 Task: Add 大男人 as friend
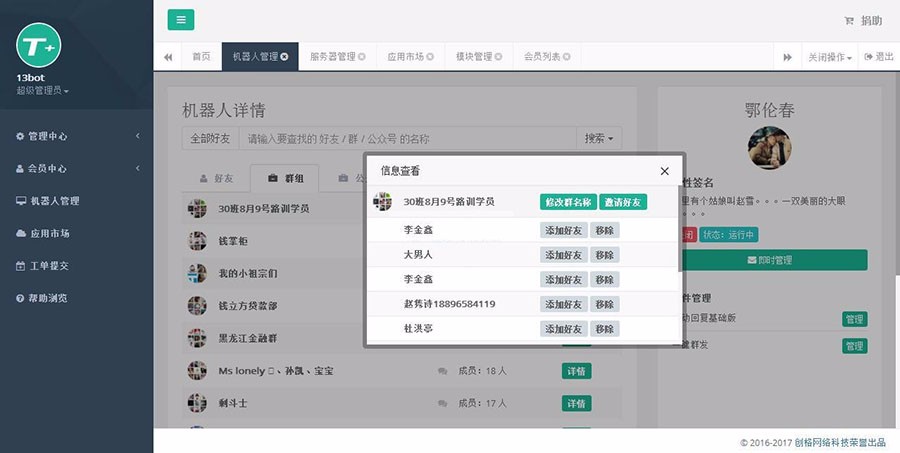pos(564,255)
